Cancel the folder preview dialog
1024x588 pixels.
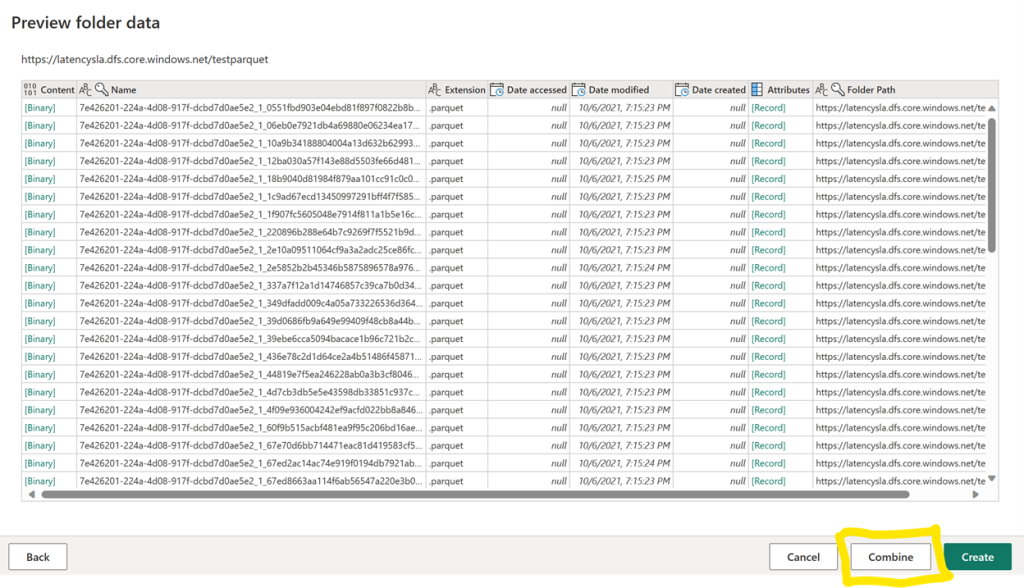[x=803, y=557]
